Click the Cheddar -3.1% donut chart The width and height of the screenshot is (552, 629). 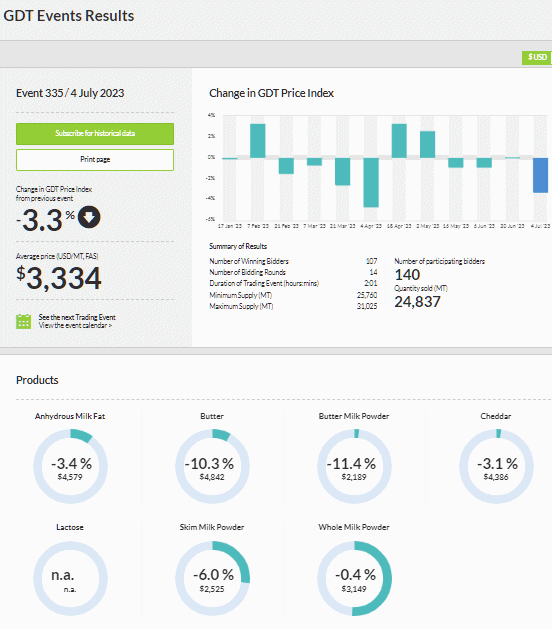[x=496, y=466]
